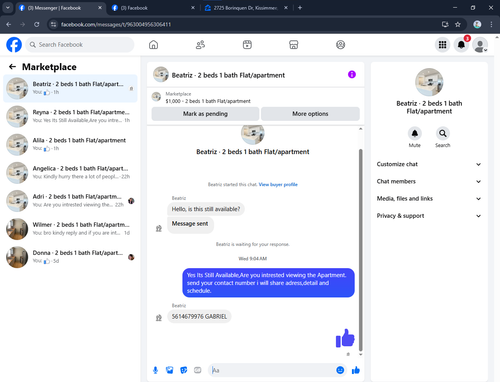Click the chat vertical scrollbar
This screenshot has height=382, width=500.
(x=360, y=250)
